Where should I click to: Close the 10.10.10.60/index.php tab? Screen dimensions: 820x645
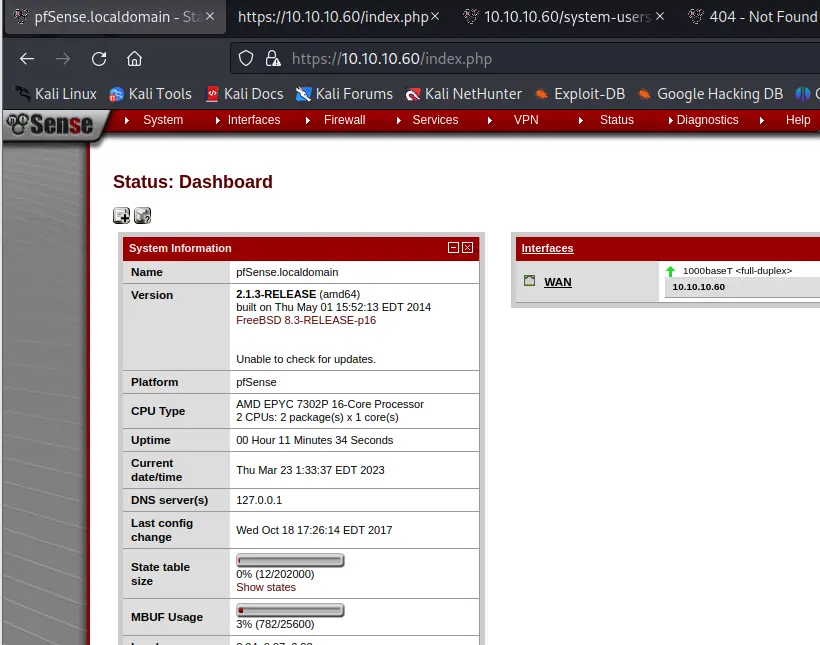click(x=435, y=17)
